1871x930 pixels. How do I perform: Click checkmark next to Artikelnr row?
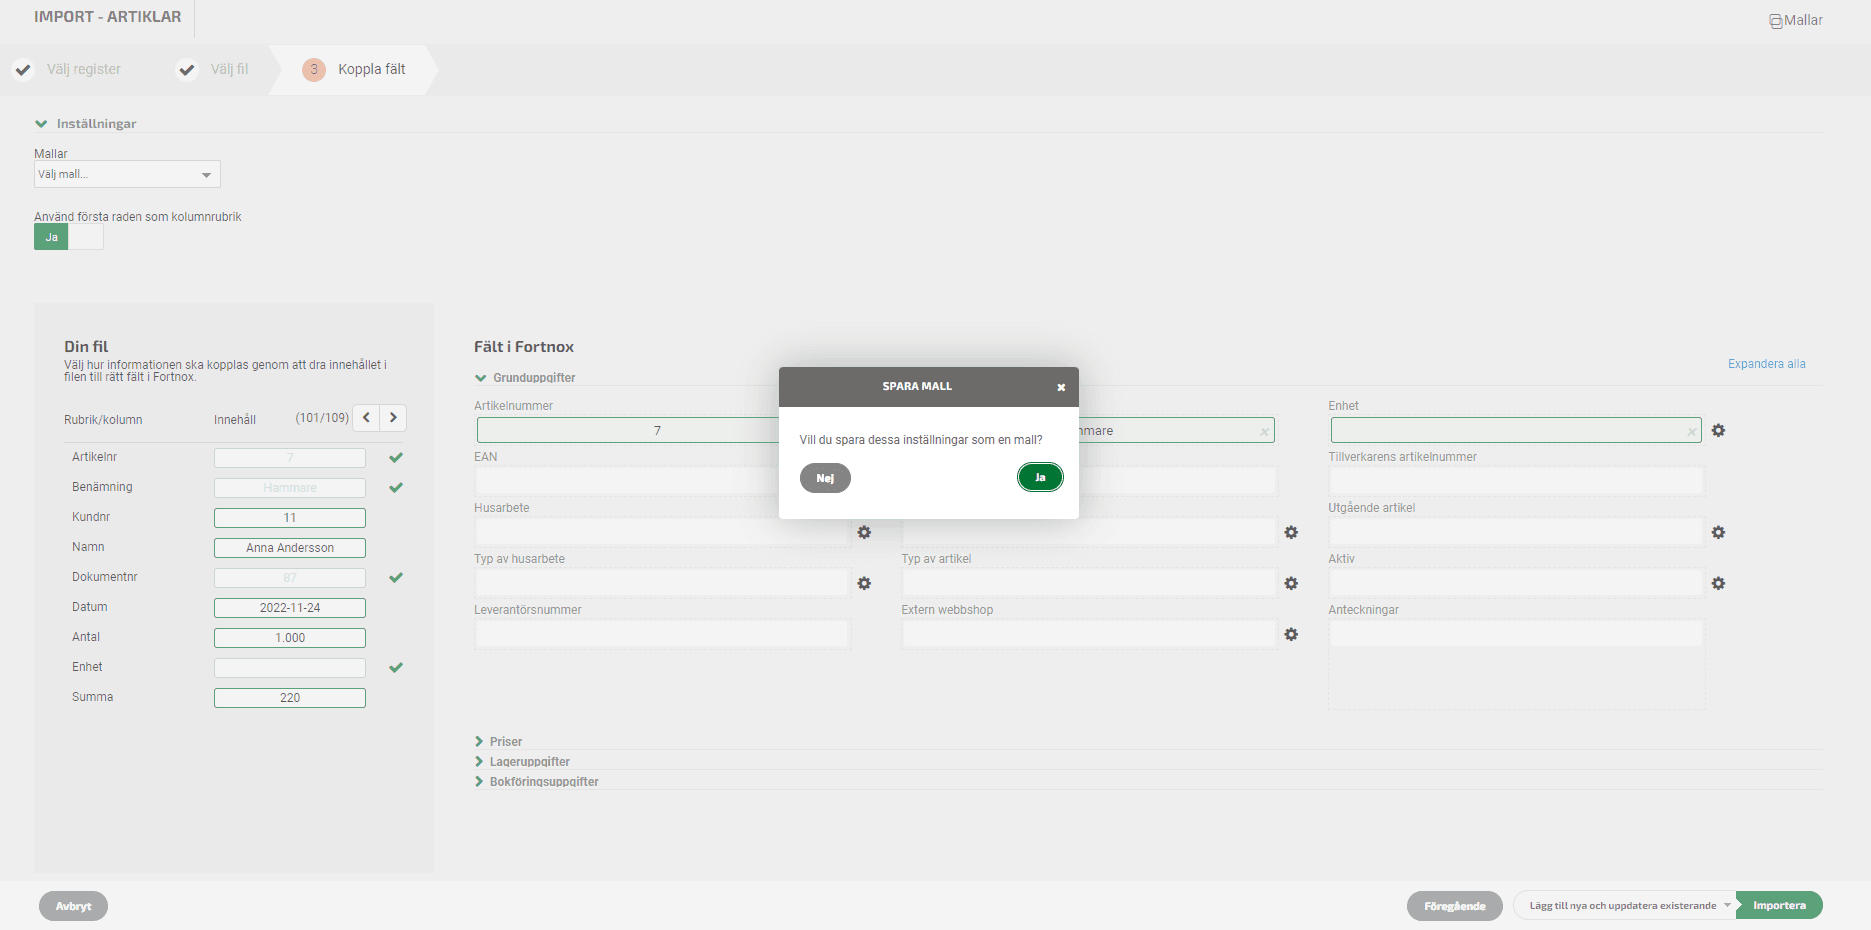pyautogui.click(x=396, y=457)
